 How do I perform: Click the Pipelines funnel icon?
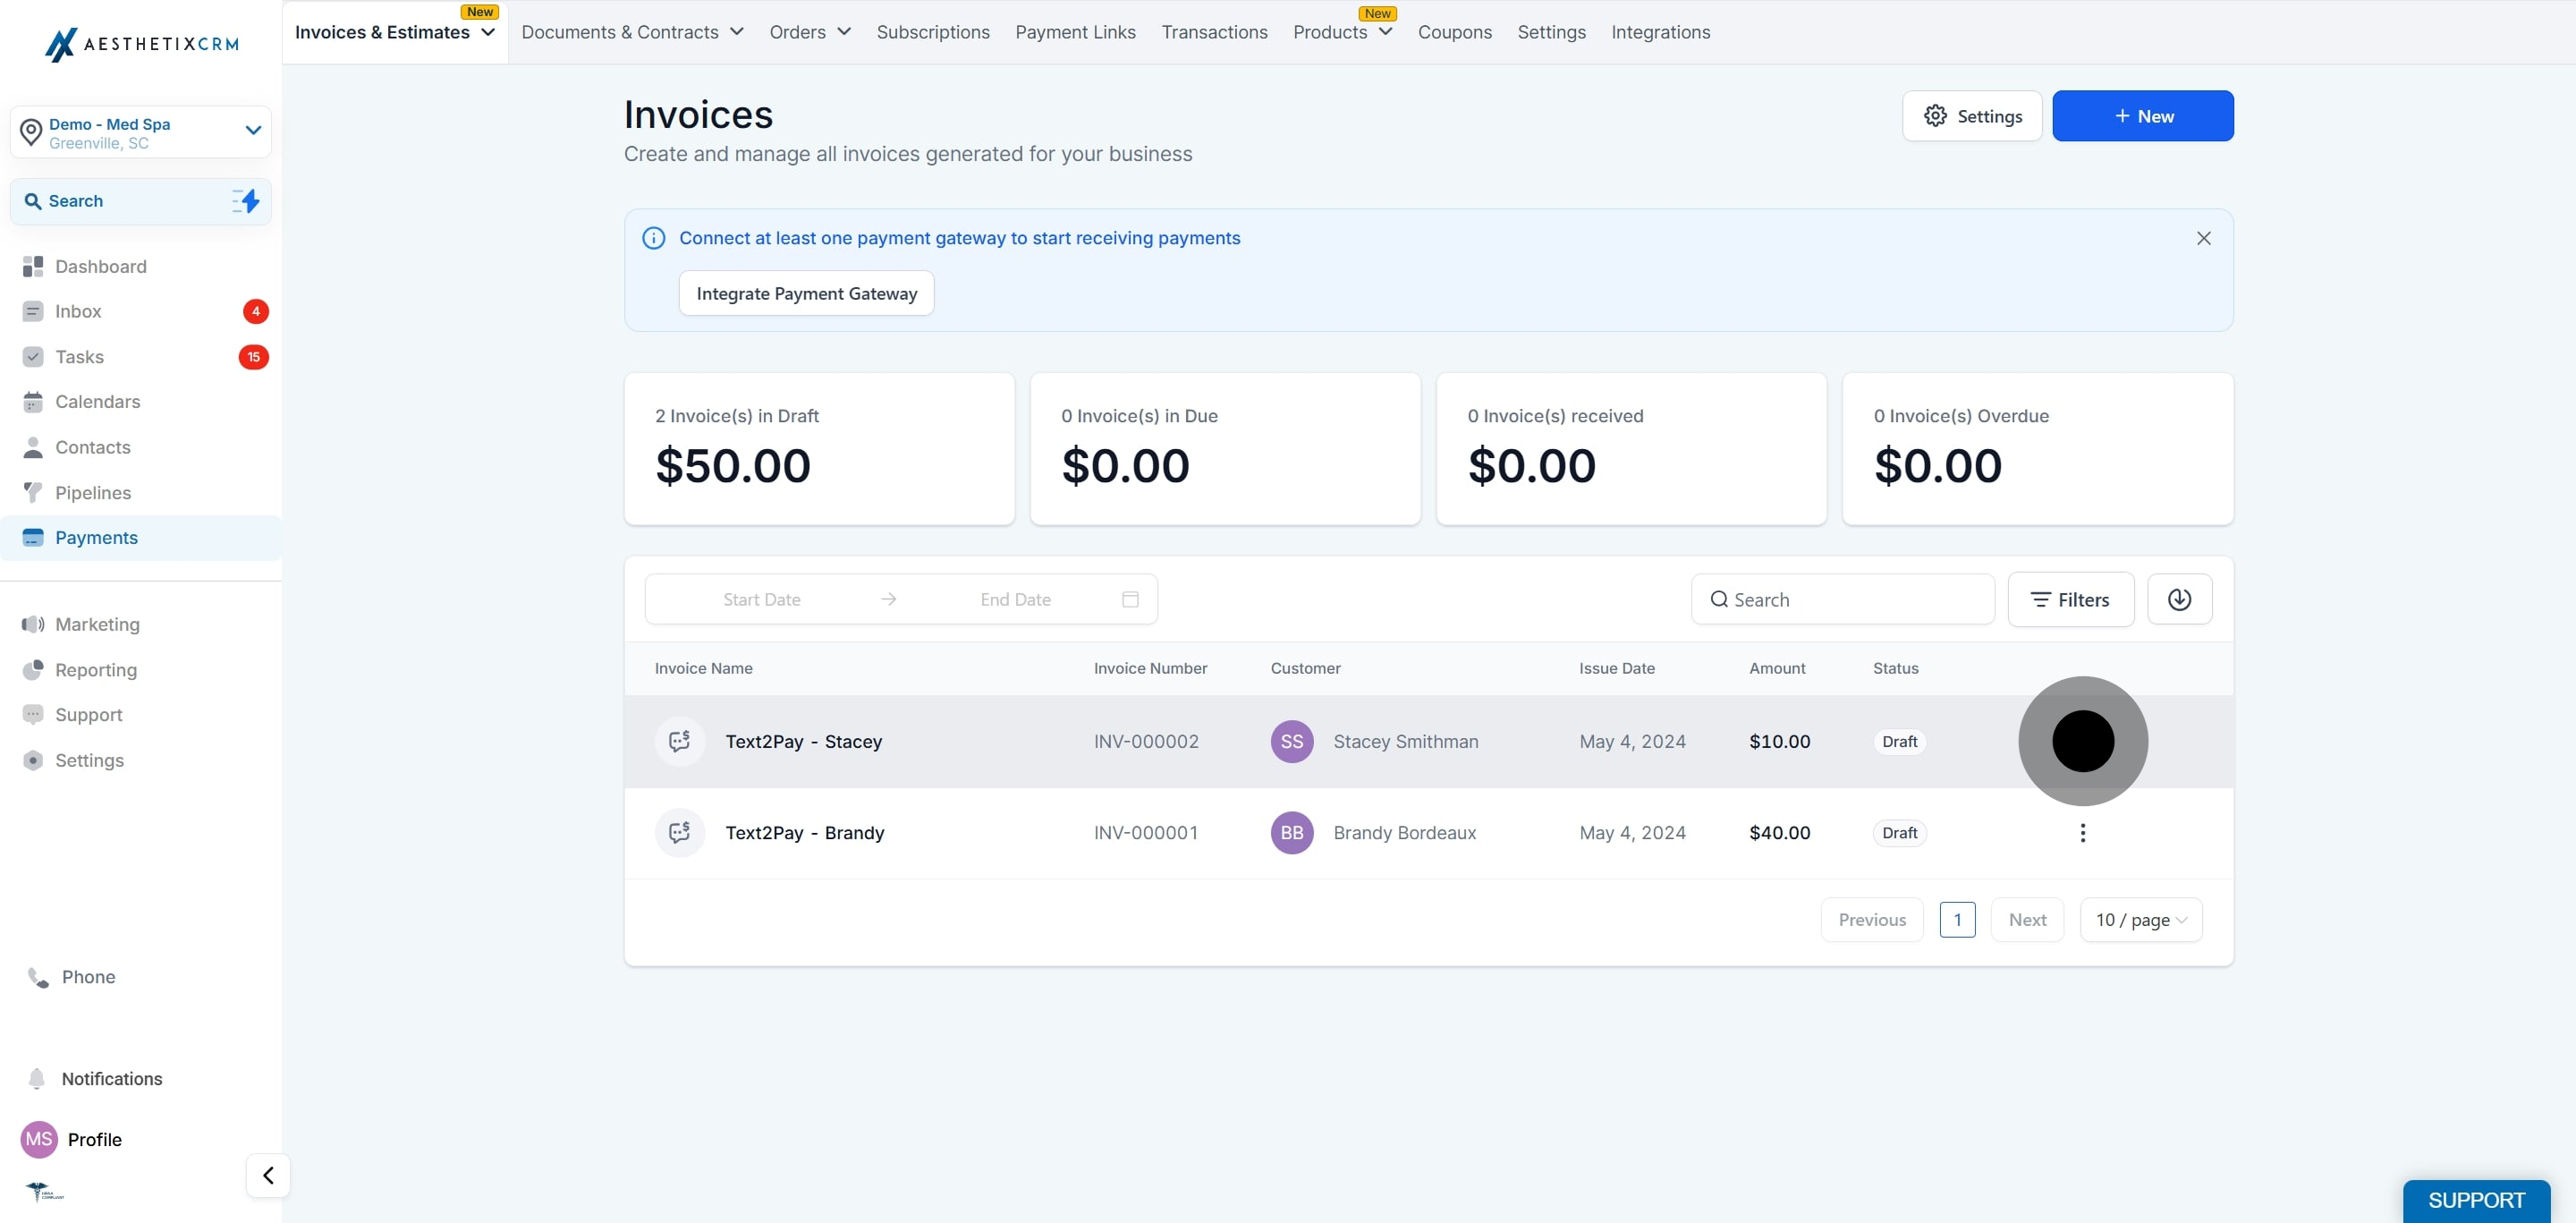(33, 492)
